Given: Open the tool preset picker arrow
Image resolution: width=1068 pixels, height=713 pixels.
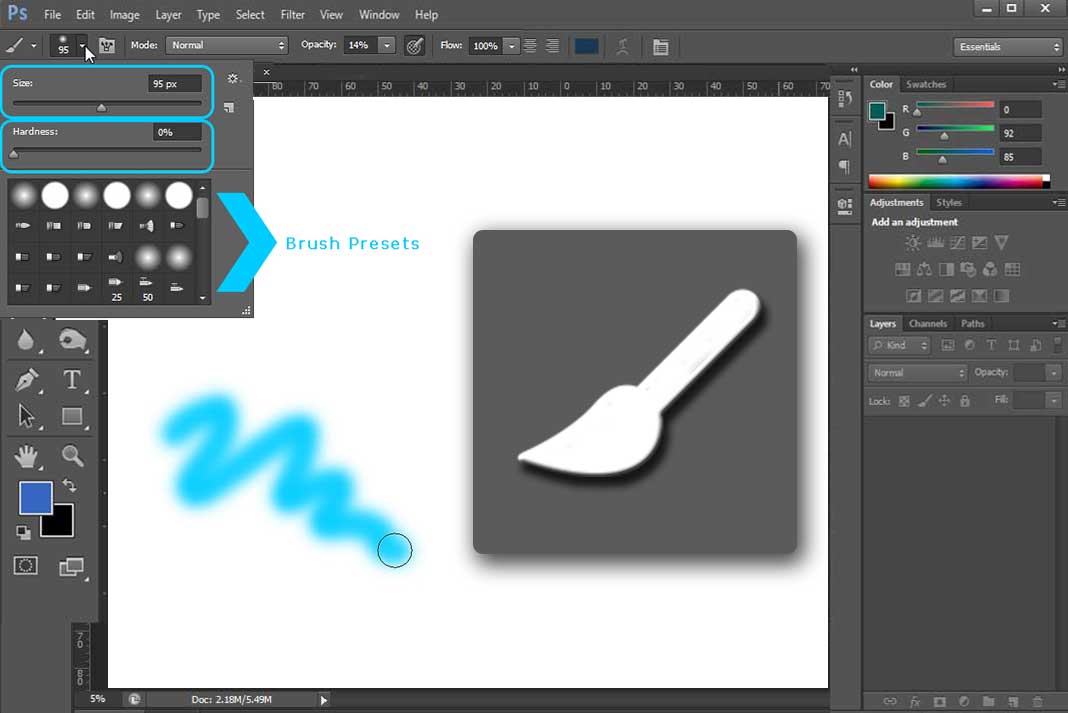Looking at the screenshot, I should 33,46.
